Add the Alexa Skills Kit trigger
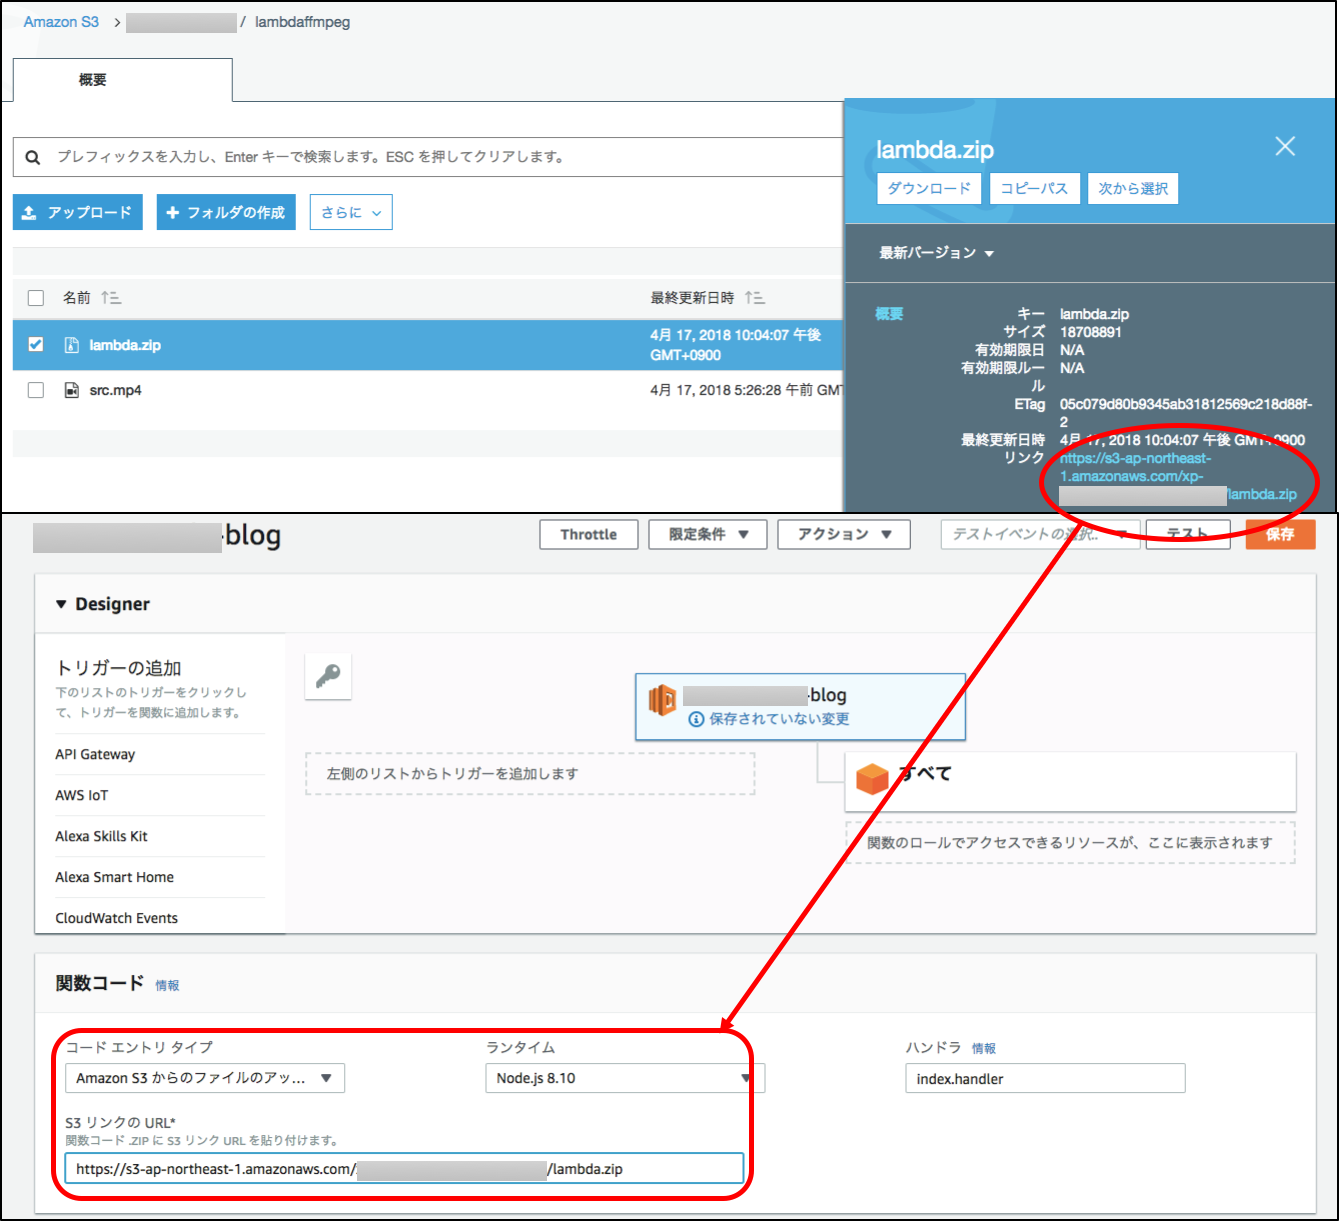 pos(101,836)
